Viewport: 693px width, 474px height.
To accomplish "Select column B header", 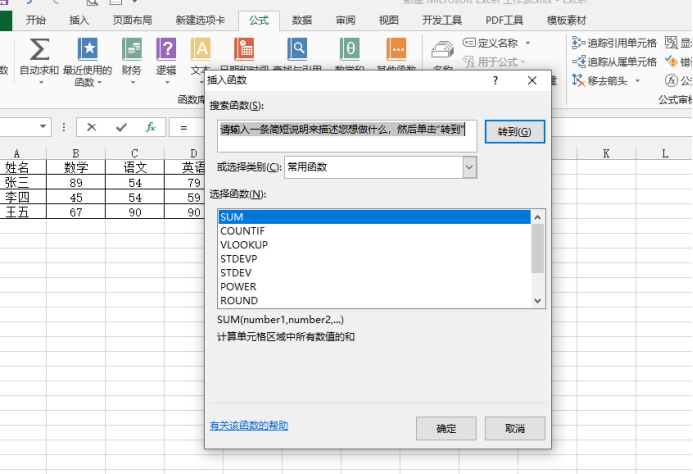I will pos(76,153).
